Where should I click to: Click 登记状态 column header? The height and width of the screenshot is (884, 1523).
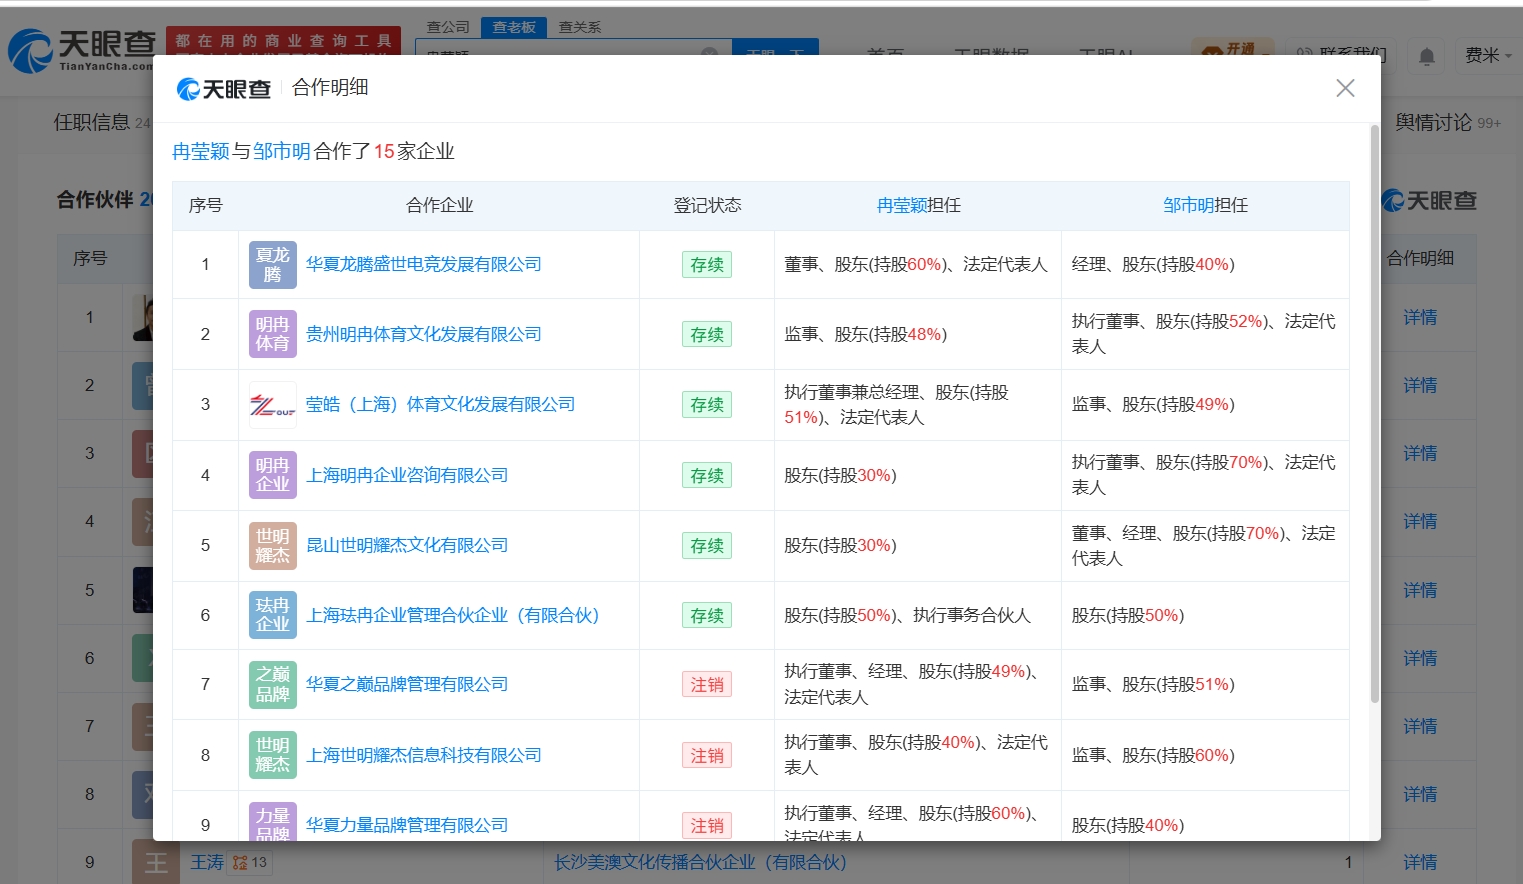point(707,205)
